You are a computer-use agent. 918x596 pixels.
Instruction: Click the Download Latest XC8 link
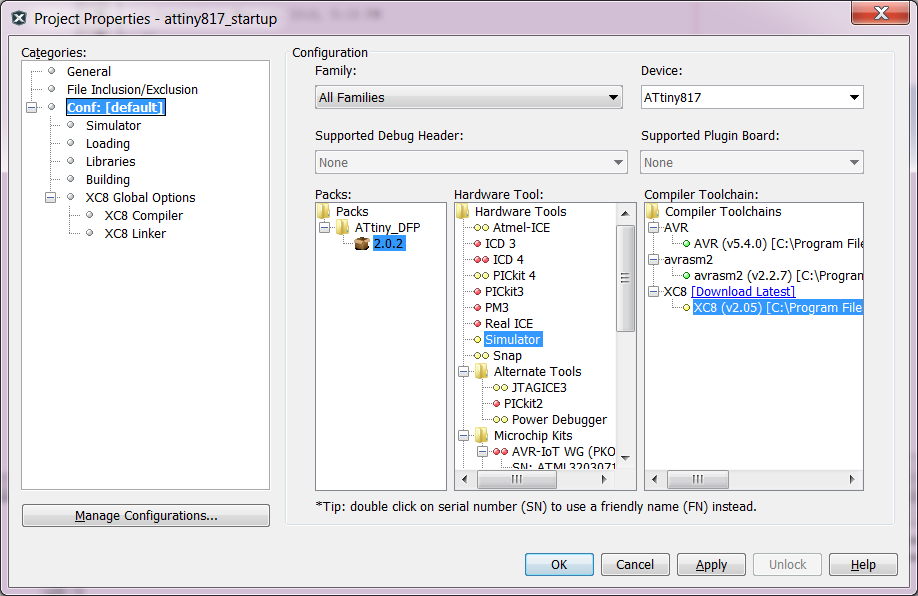[743, 292]
